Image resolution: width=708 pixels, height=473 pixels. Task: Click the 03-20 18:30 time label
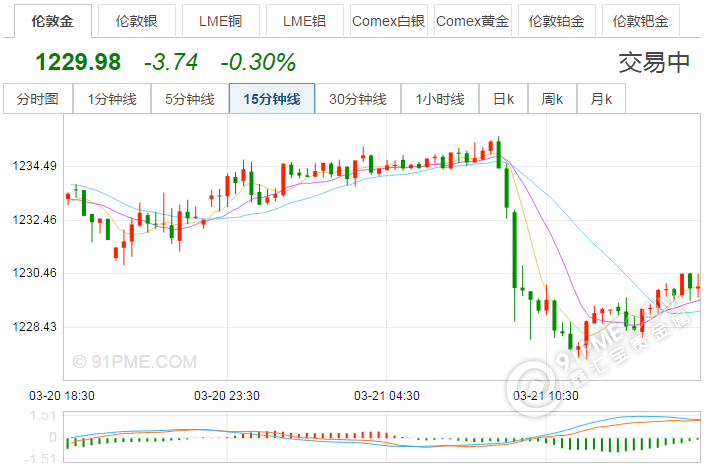[62, 396]
